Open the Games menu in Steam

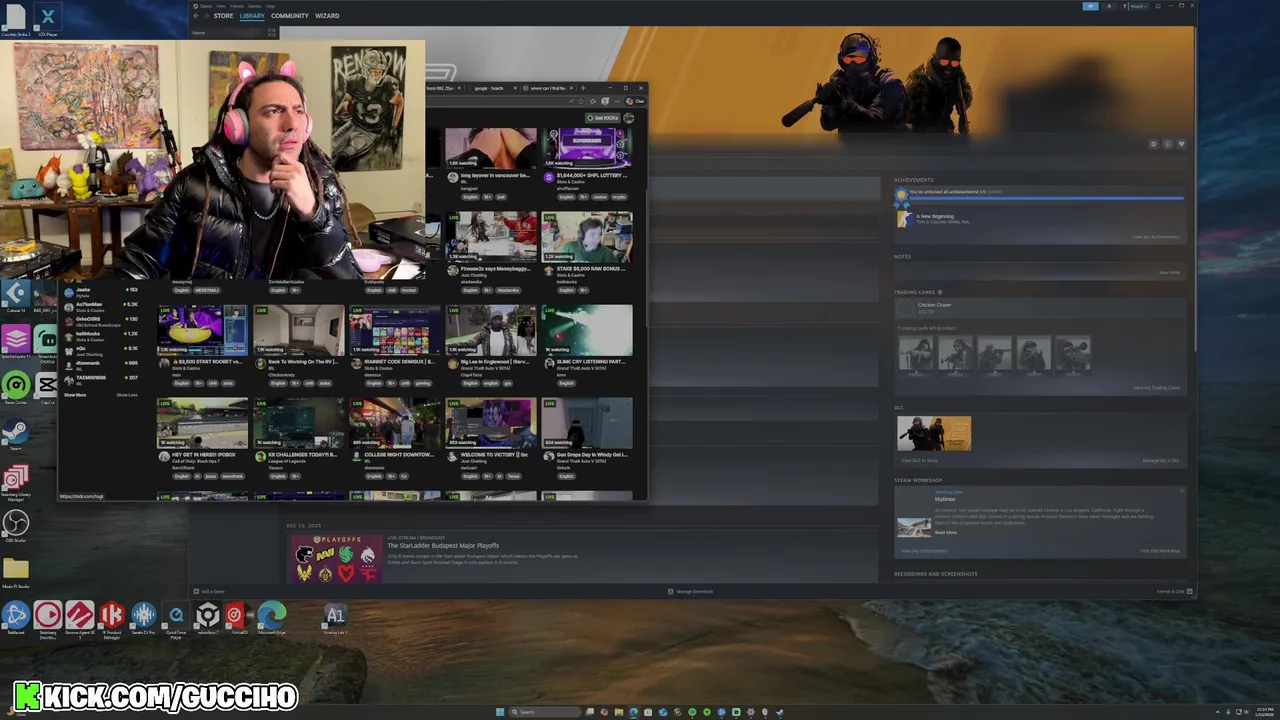click(255, 6)
